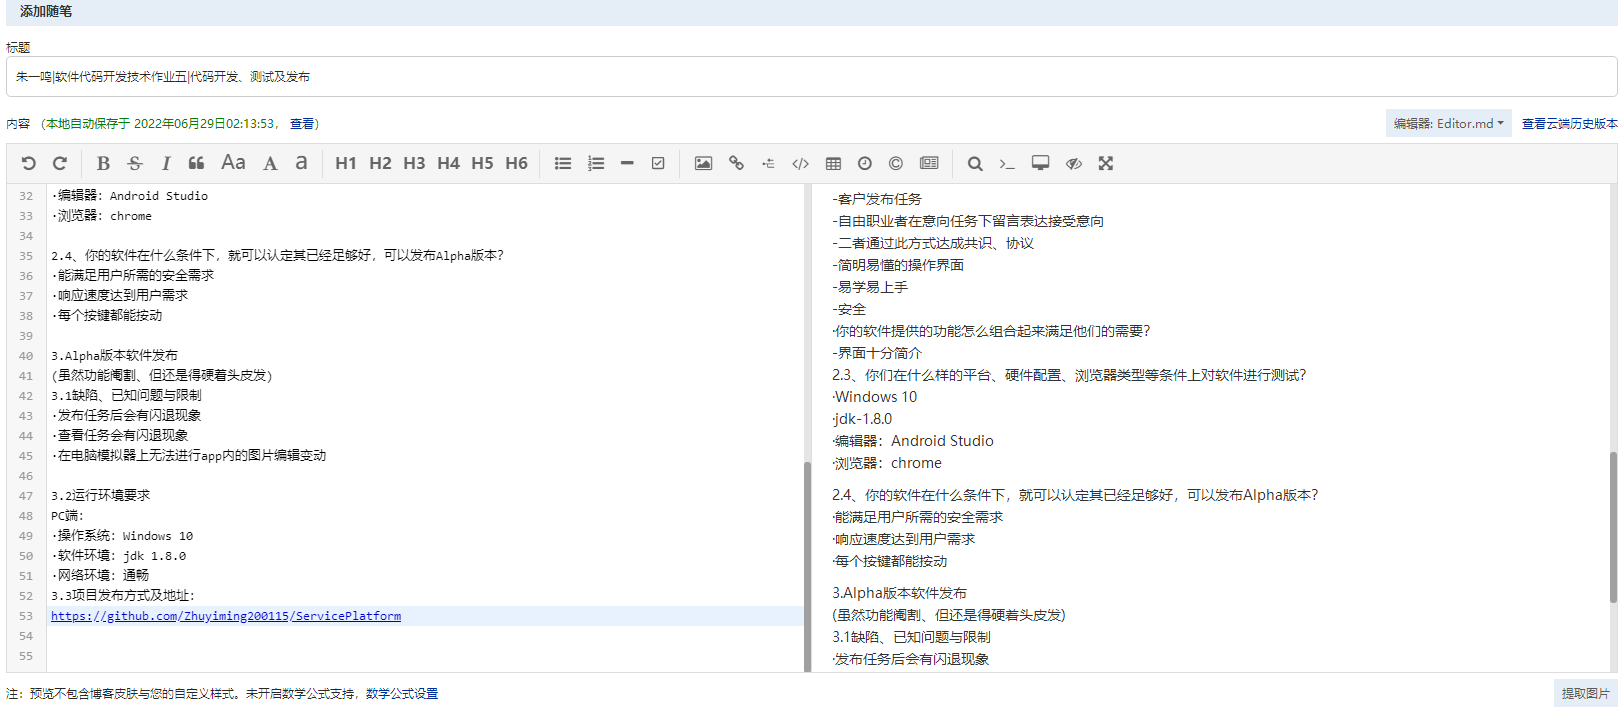The image size is (1622, 713).
Task: Click editor line 49 Windows 10 text
Action: pyautogui.click(x=158, y=536)
